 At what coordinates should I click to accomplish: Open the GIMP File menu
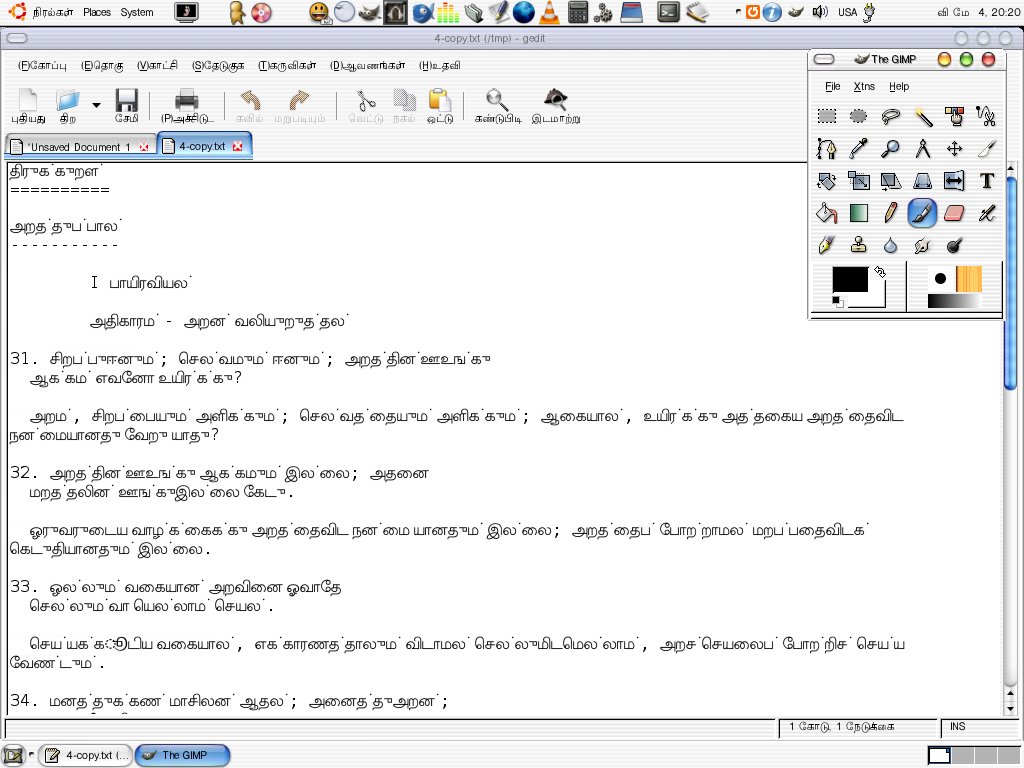pos(833,86)
